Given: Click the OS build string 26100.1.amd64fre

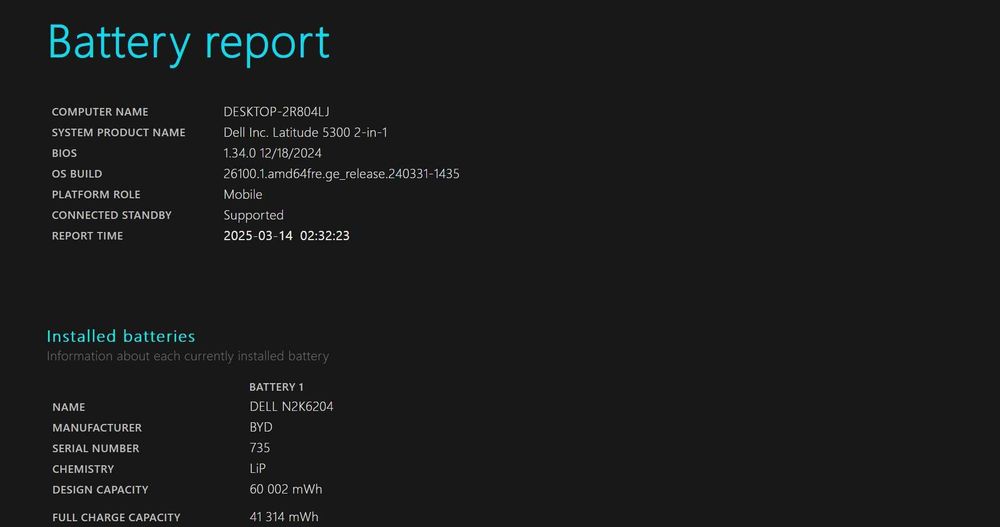Looking at the screenshot, I should tap(341, 174).
